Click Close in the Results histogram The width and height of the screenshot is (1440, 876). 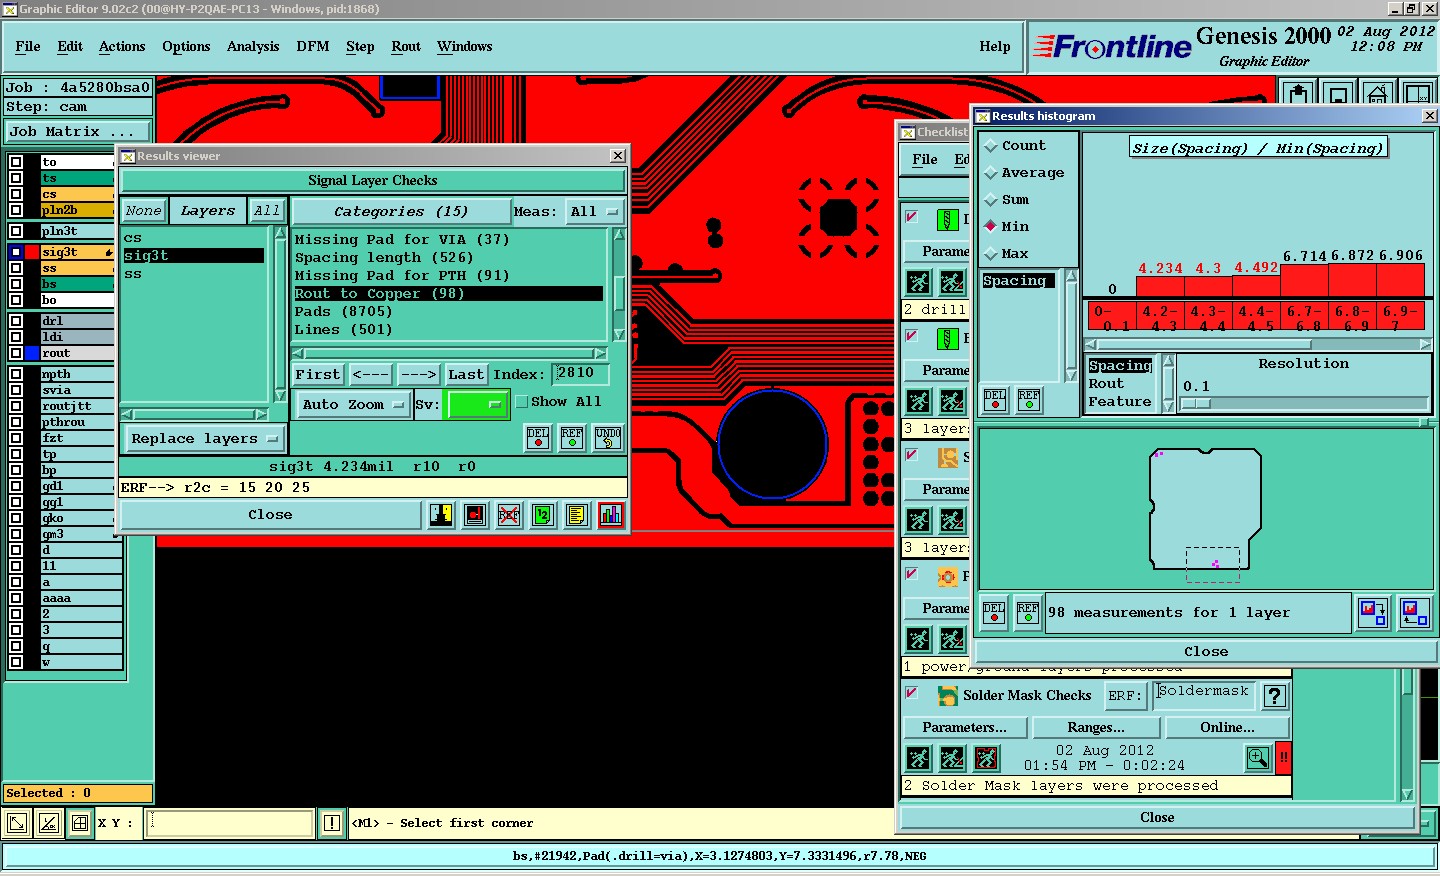[x=1206, y=652]
